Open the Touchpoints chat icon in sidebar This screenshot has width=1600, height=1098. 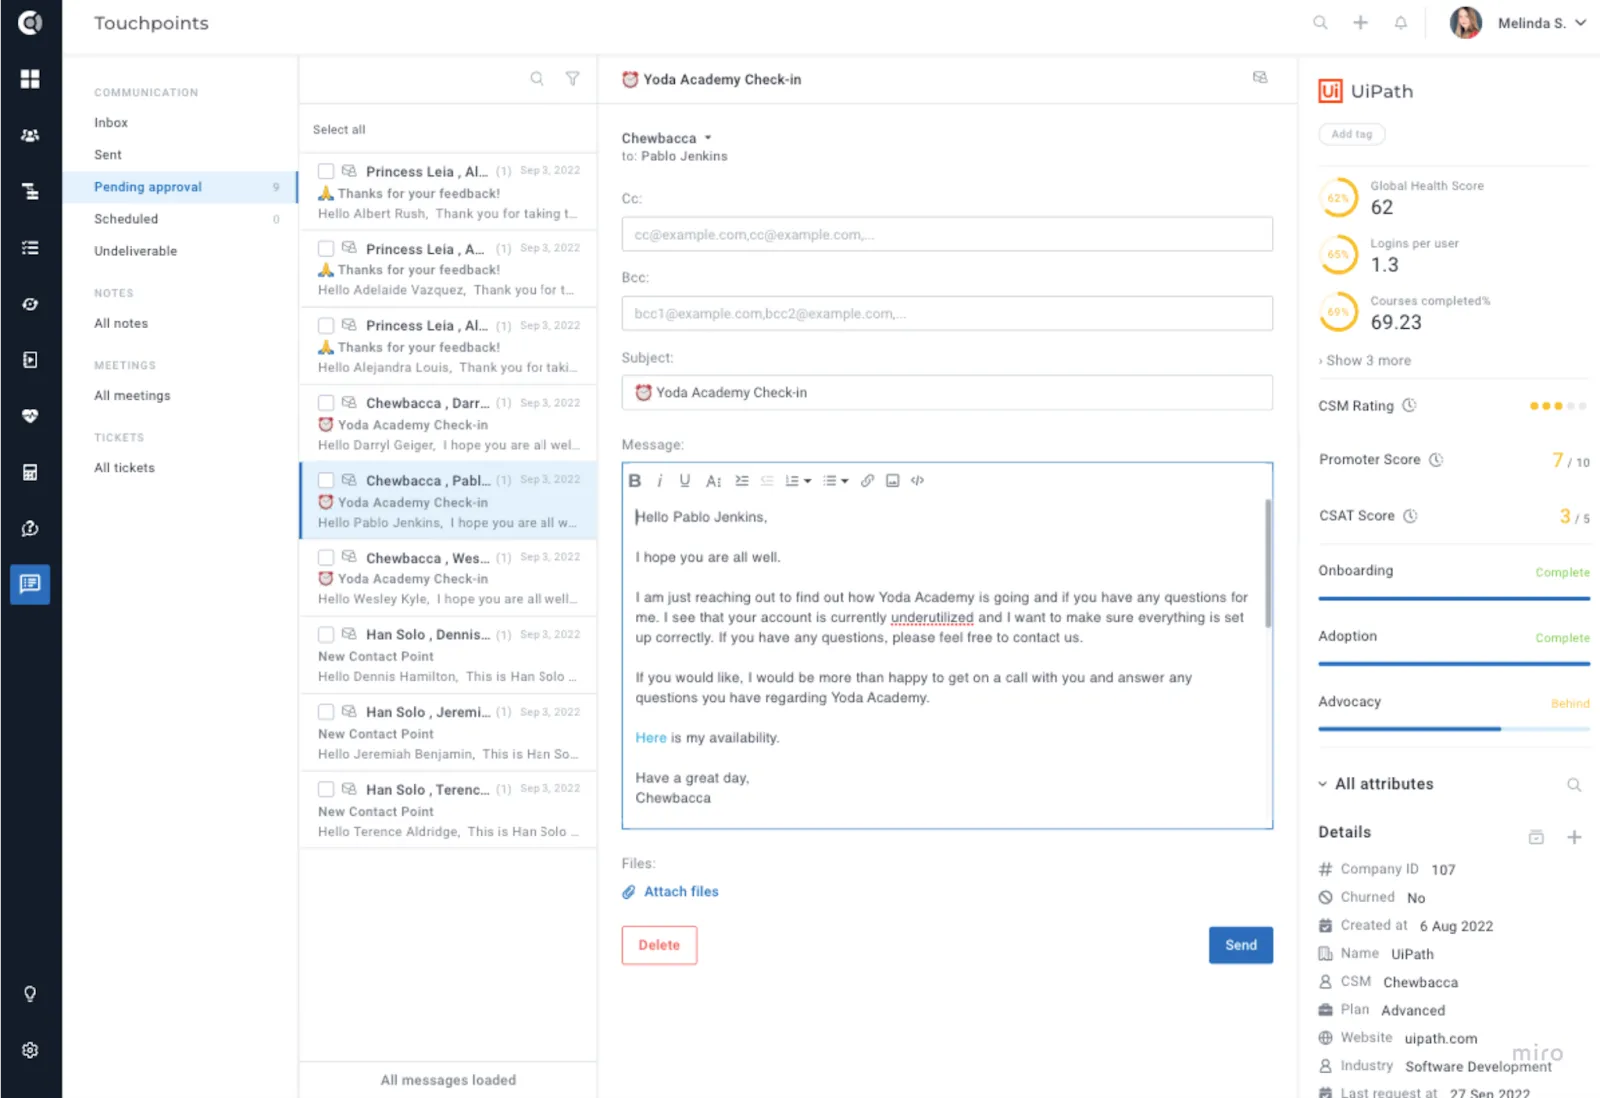(x=30, y=584)
